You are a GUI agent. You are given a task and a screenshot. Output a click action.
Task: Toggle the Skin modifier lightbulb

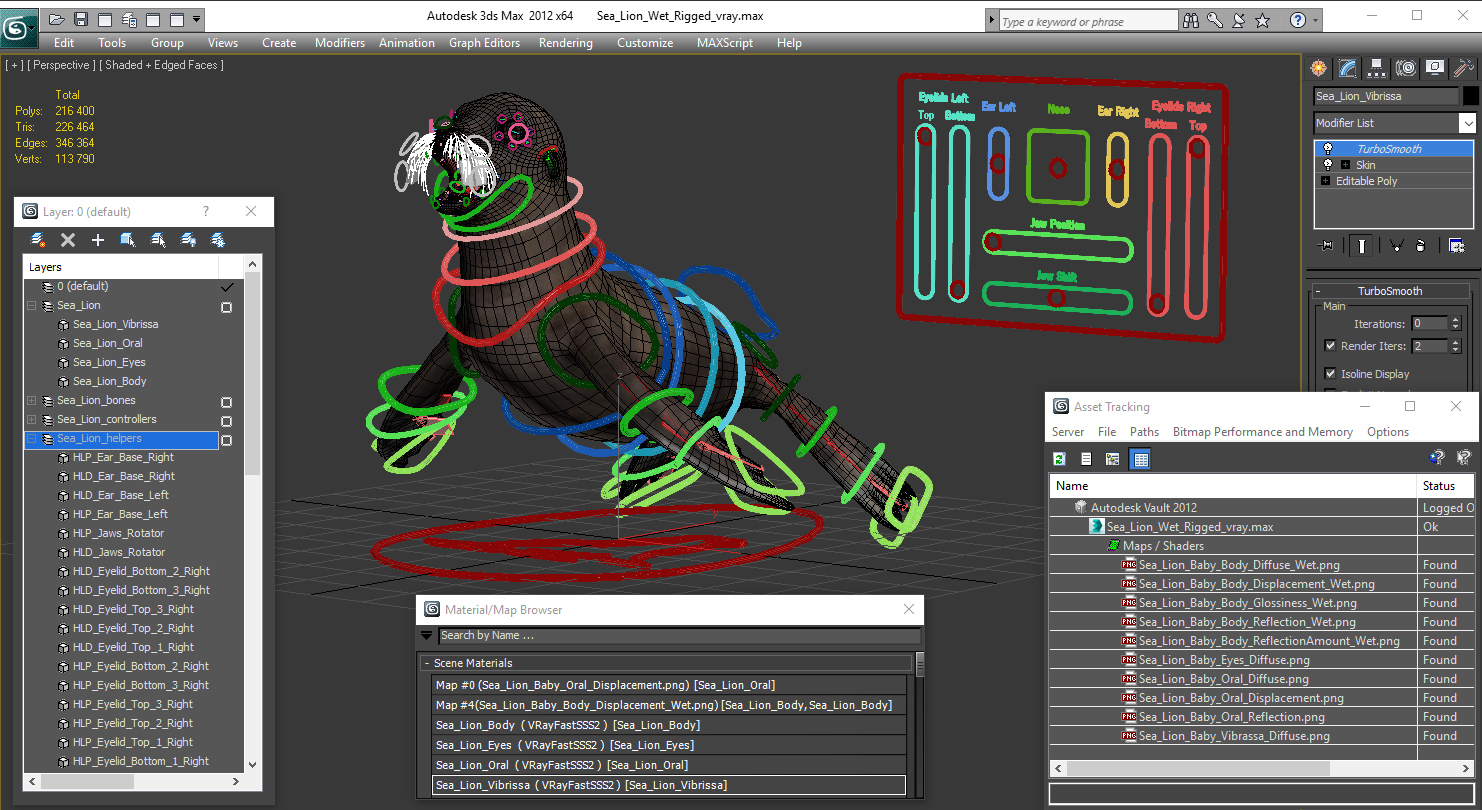(1328, 165)
